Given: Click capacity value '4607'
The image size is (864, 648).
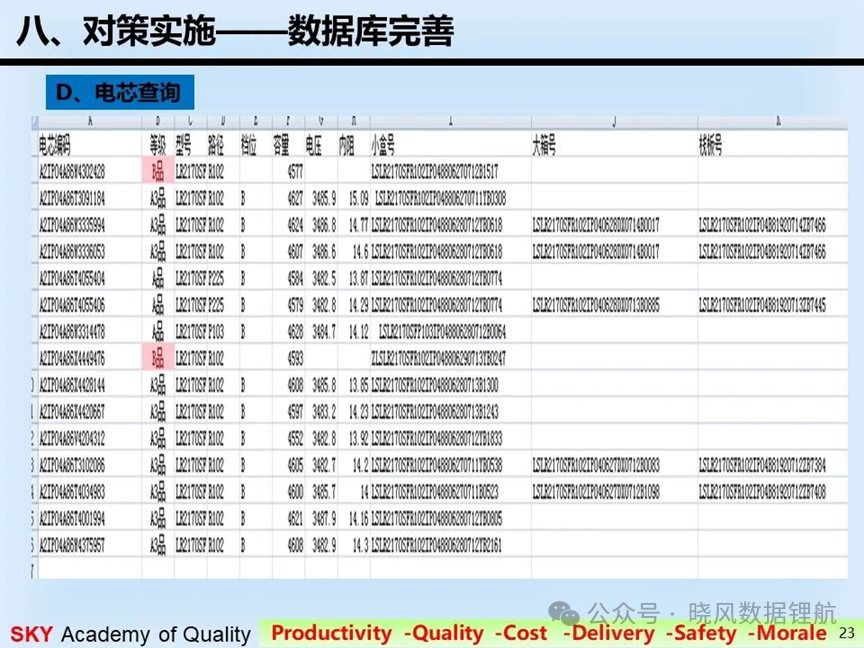Looking at the screenshot, I should (295, 252).
